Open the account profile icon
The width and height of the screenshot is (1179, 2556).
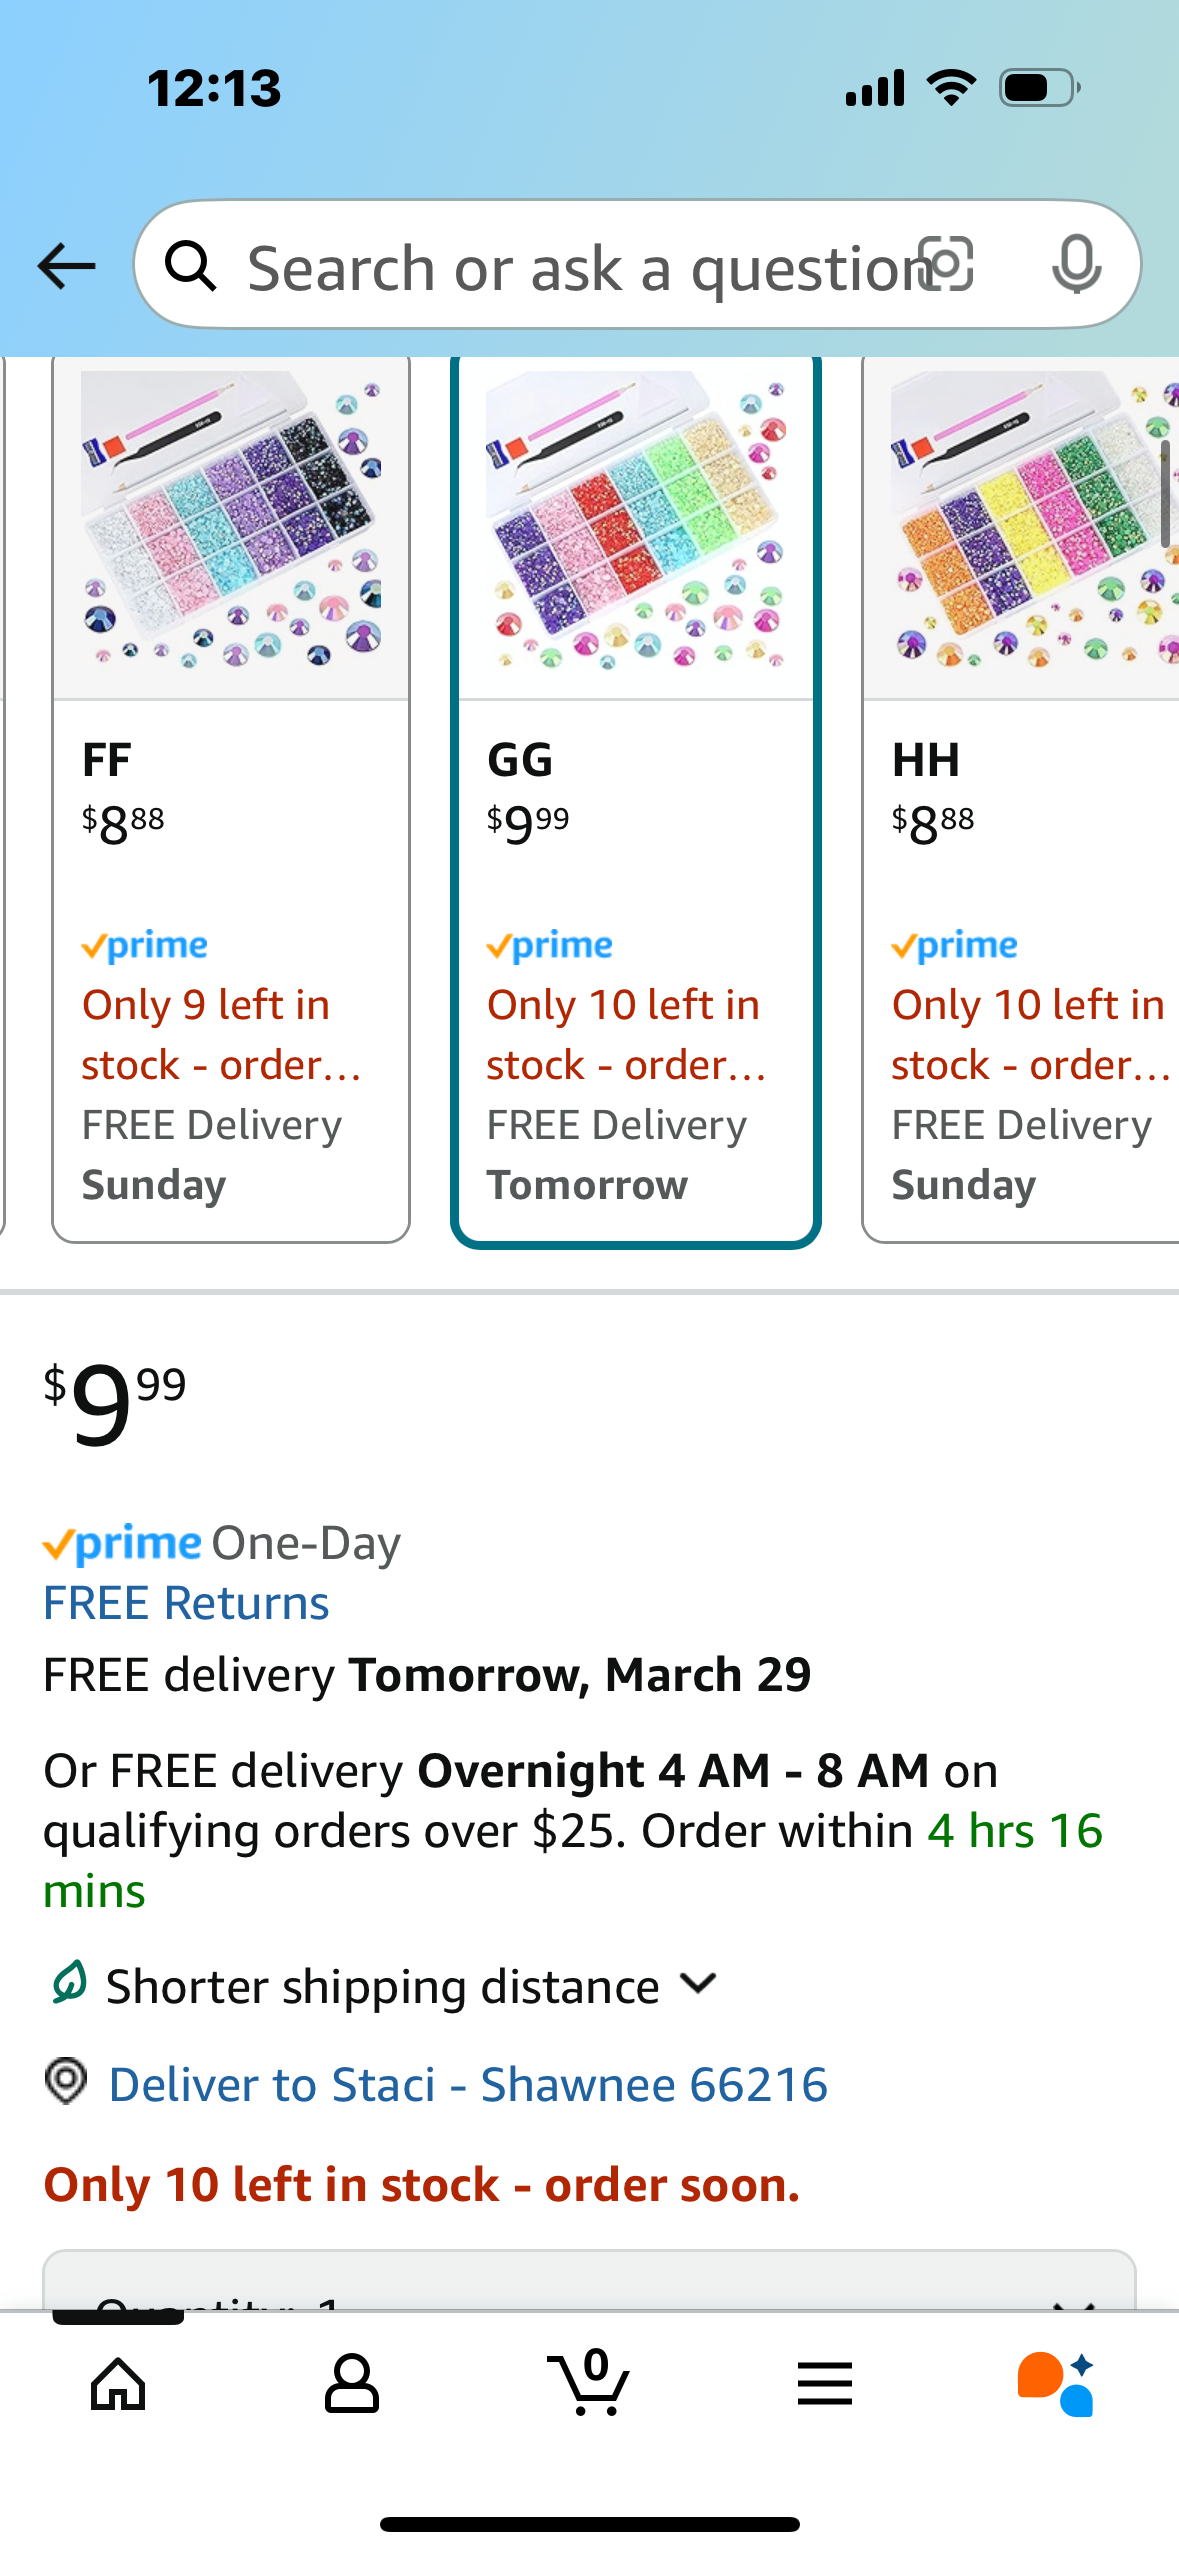pyautogui.click(x=352, y=2384)
